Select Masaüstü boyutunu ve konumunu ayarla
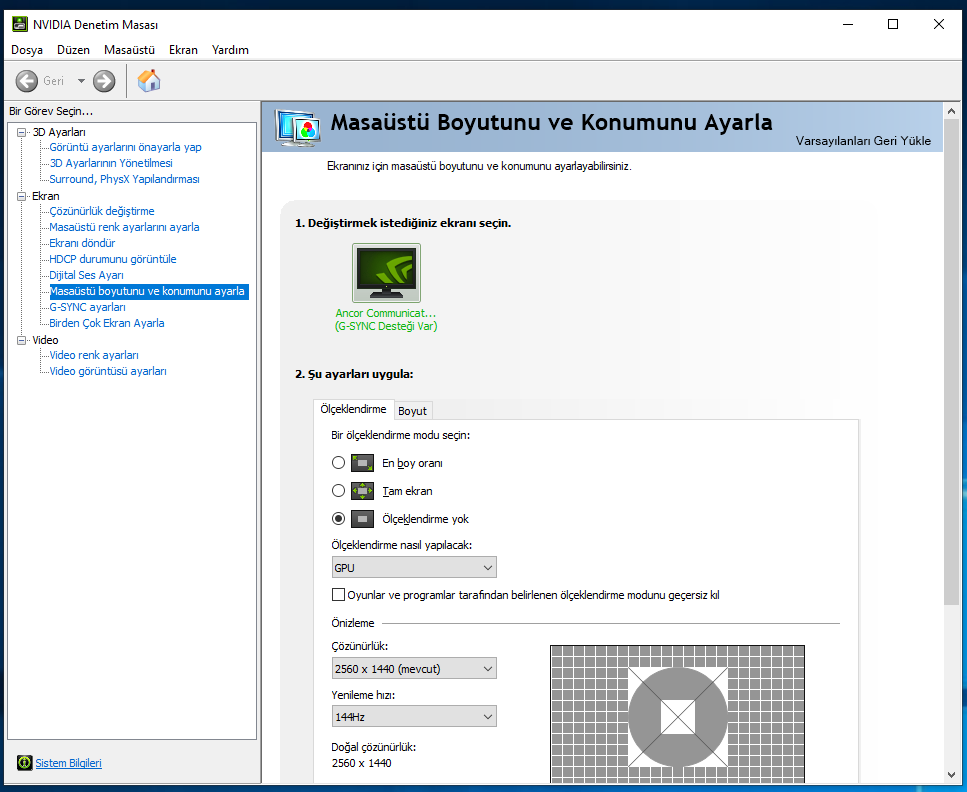 [x=149, y=291]
